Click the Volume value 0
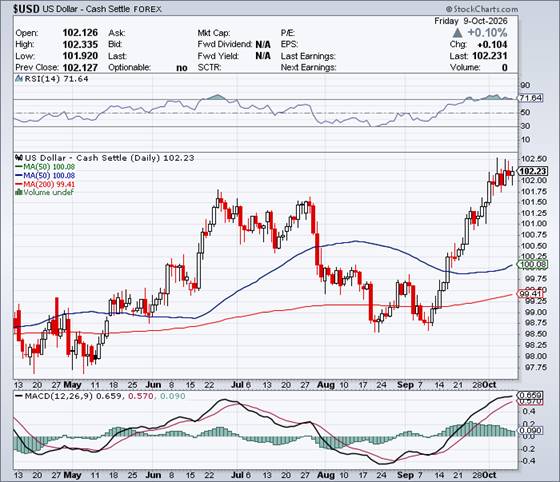 tap(504, 67)
